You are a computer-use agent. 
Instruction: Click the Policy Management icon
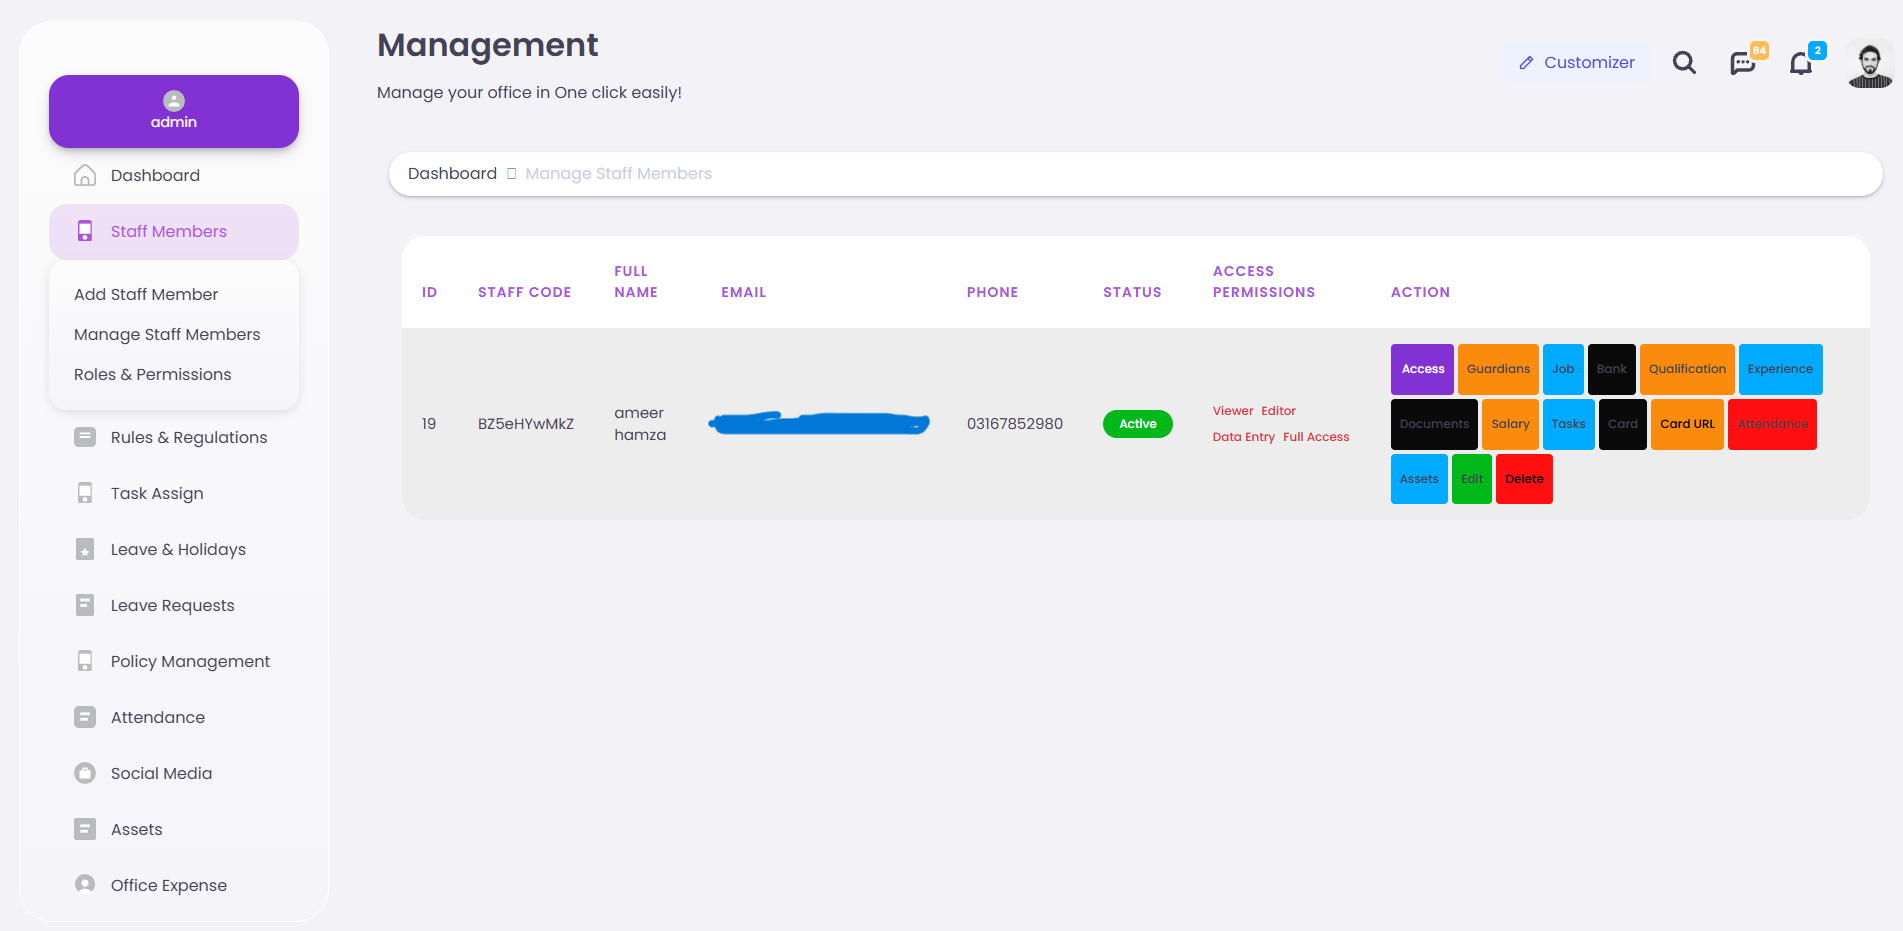point(85,661)
